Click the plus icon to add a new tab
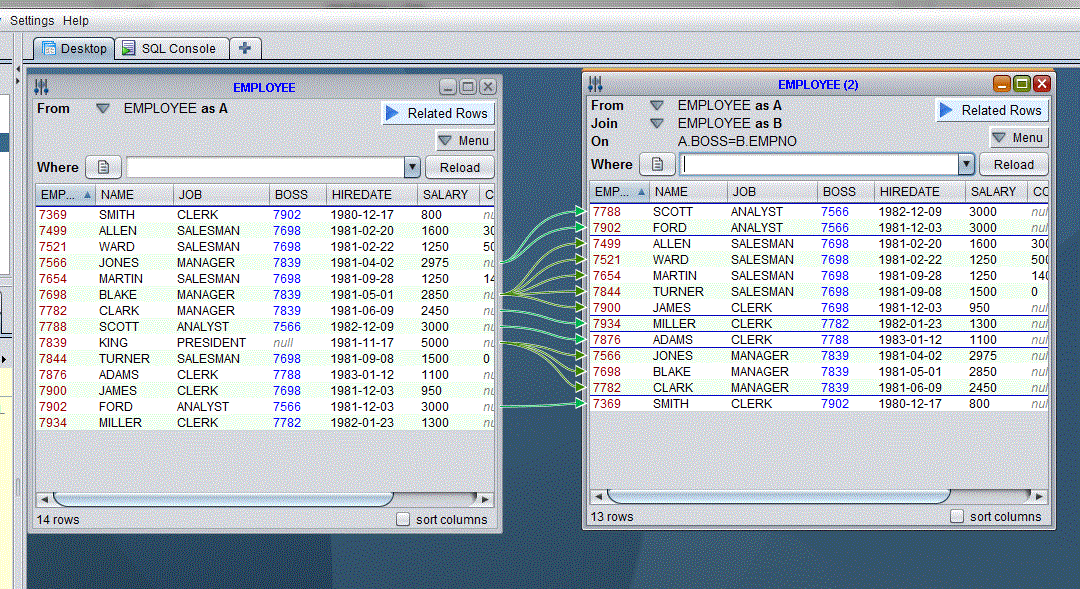The image size is (1080, 589). click(x=245, y=48)
